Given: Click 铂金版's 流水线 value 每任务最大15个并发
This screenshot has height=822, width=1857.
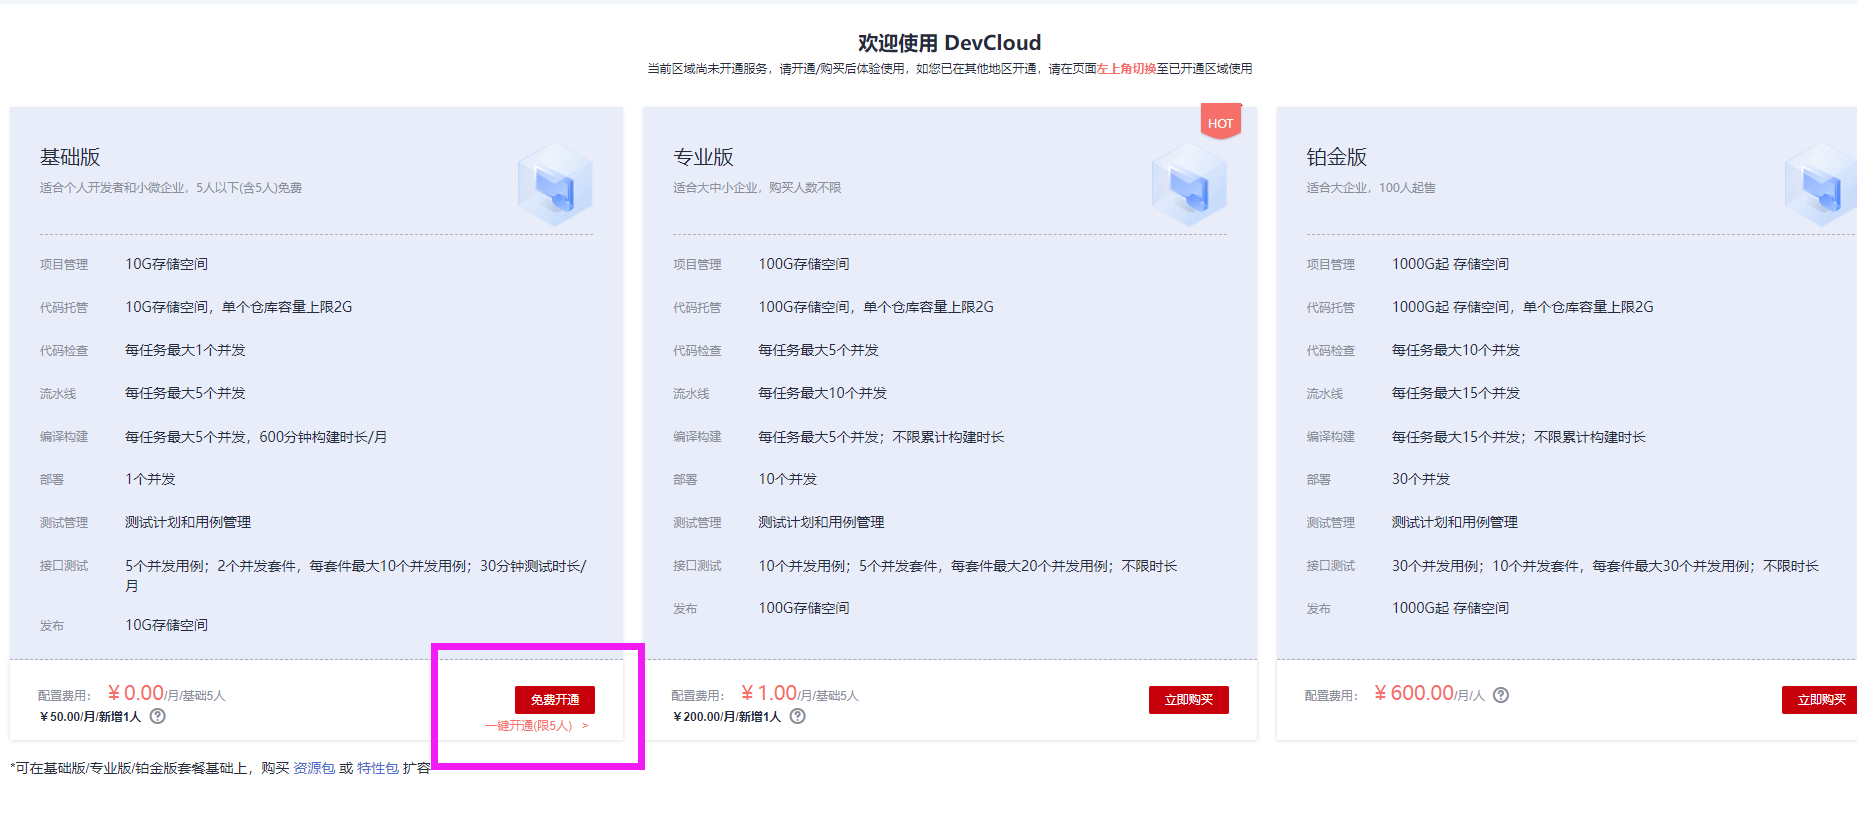Looking at the screenshot, I should click(1456, 393).
